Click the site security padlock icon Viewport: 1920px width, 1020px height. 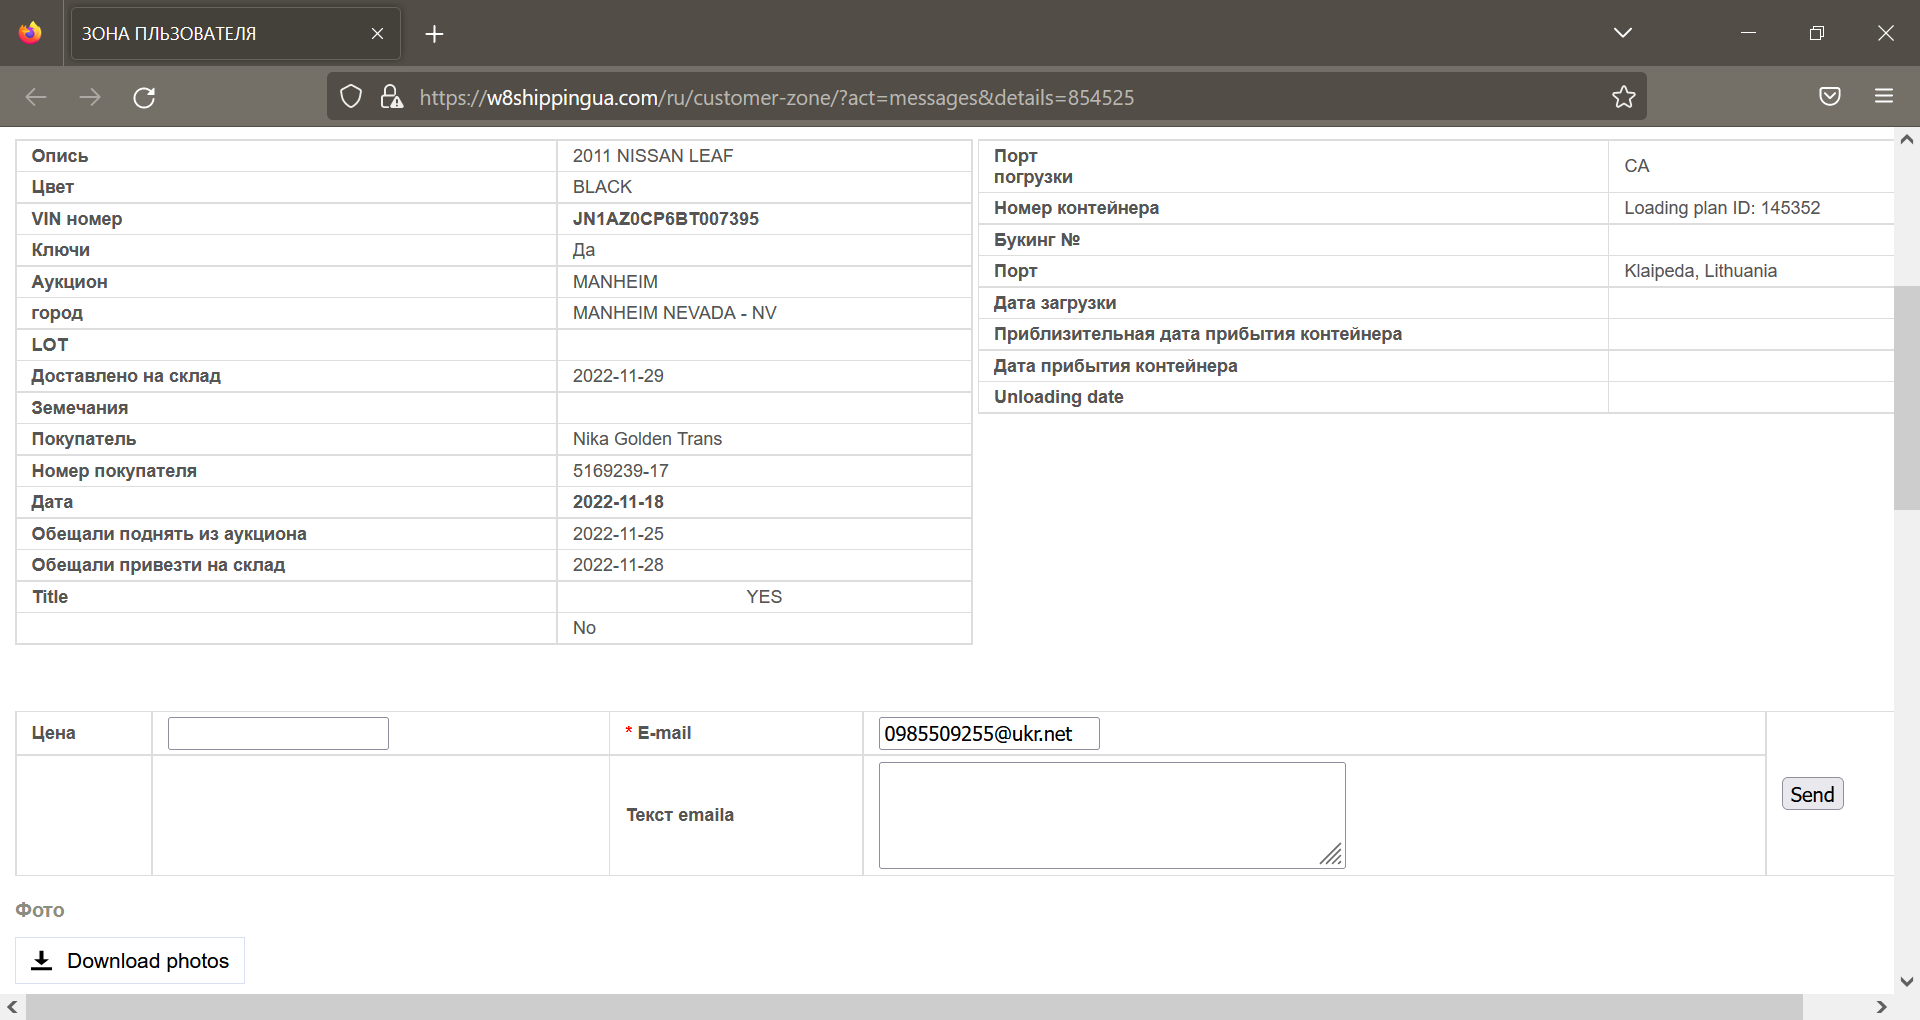point(391,97)
